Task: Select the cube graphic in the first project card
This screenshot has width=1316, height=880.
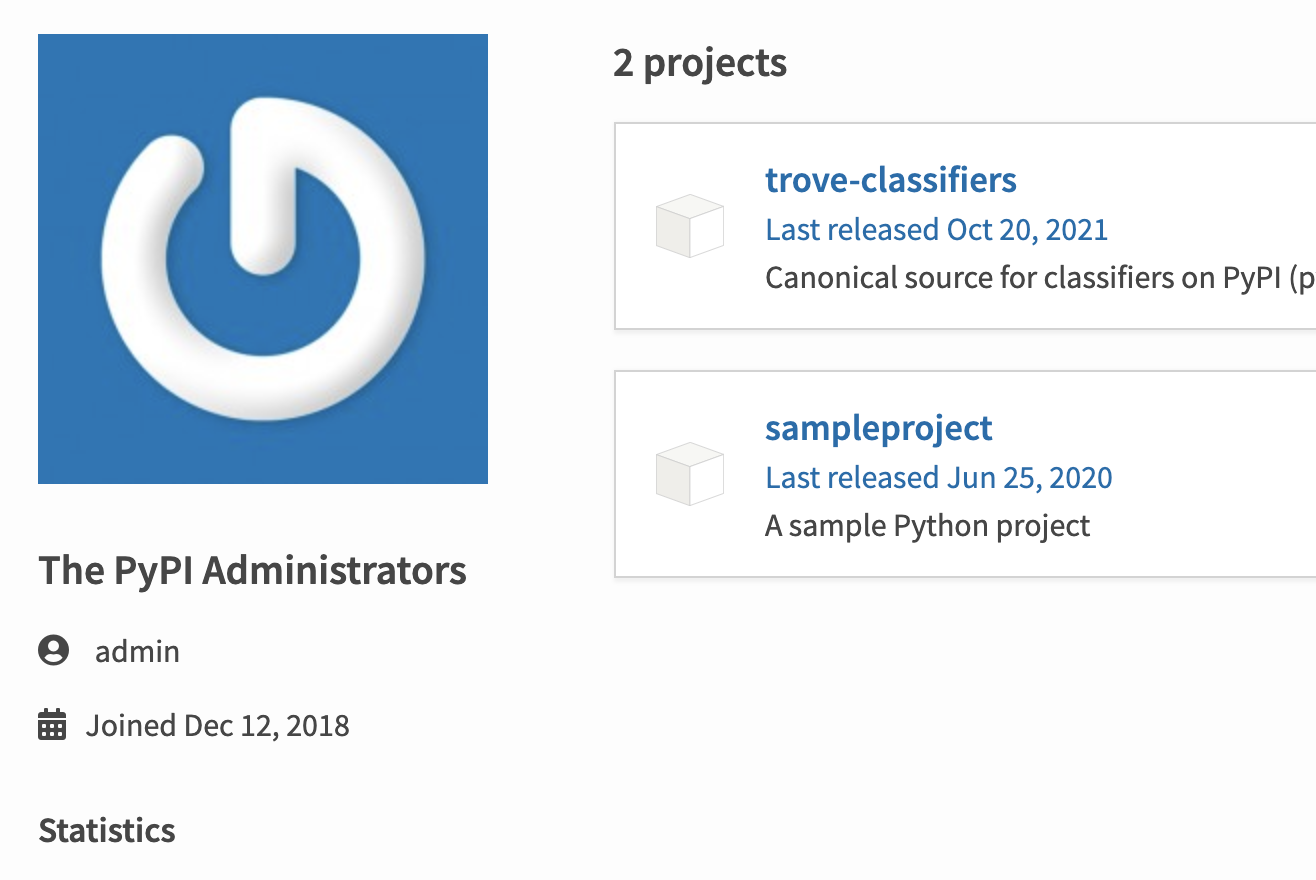Action: pyautogui.click(x=689, y=226)
